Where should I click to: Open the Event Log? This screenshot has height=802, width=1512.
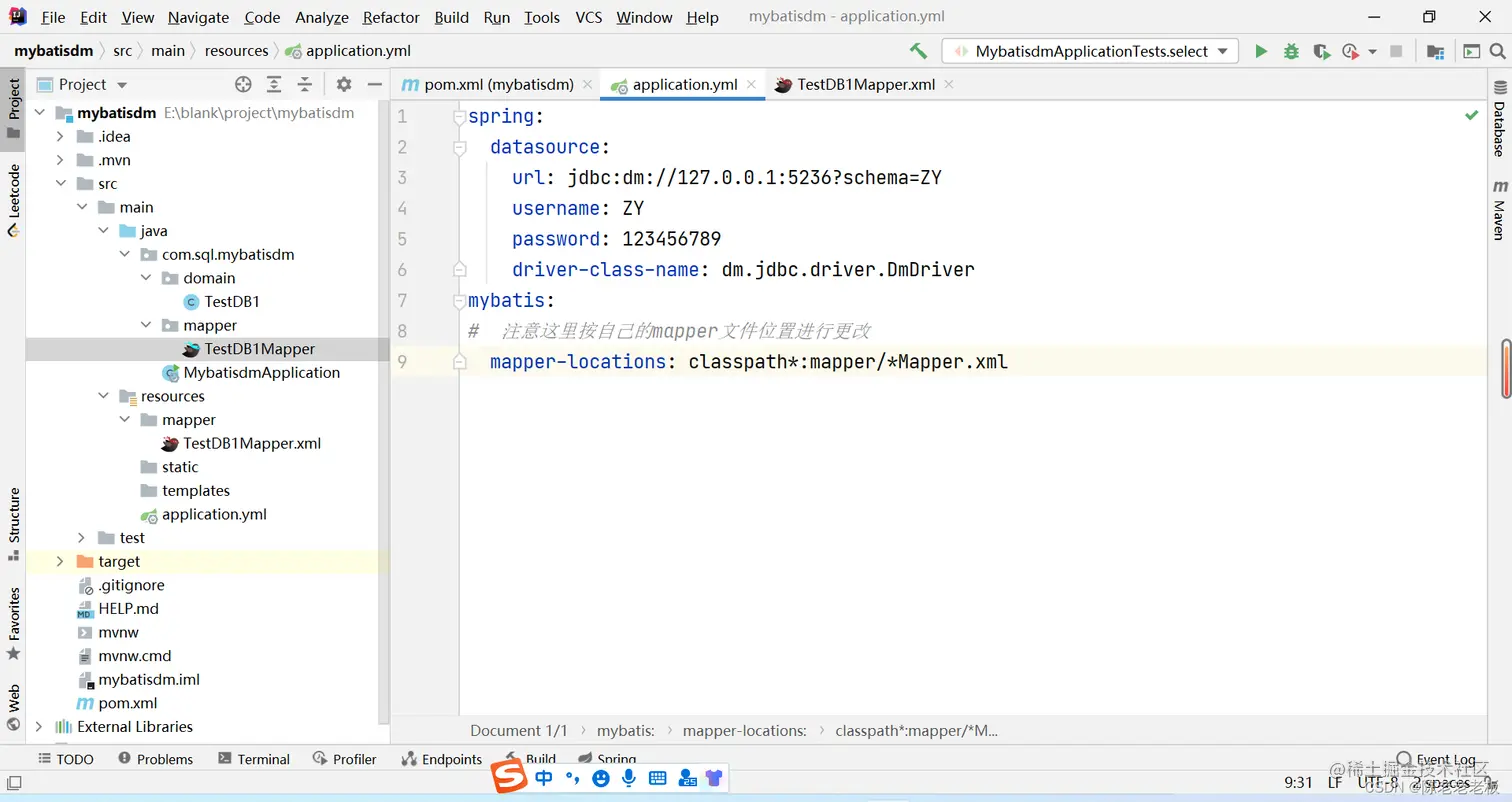point(1436,759)
